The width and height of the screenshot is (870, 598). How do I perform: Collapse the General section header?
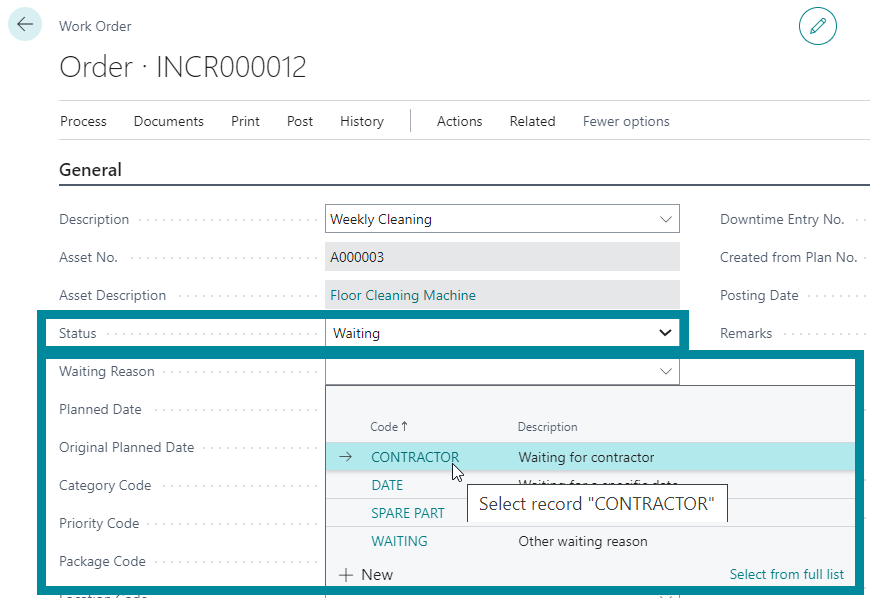click(90, 170)
